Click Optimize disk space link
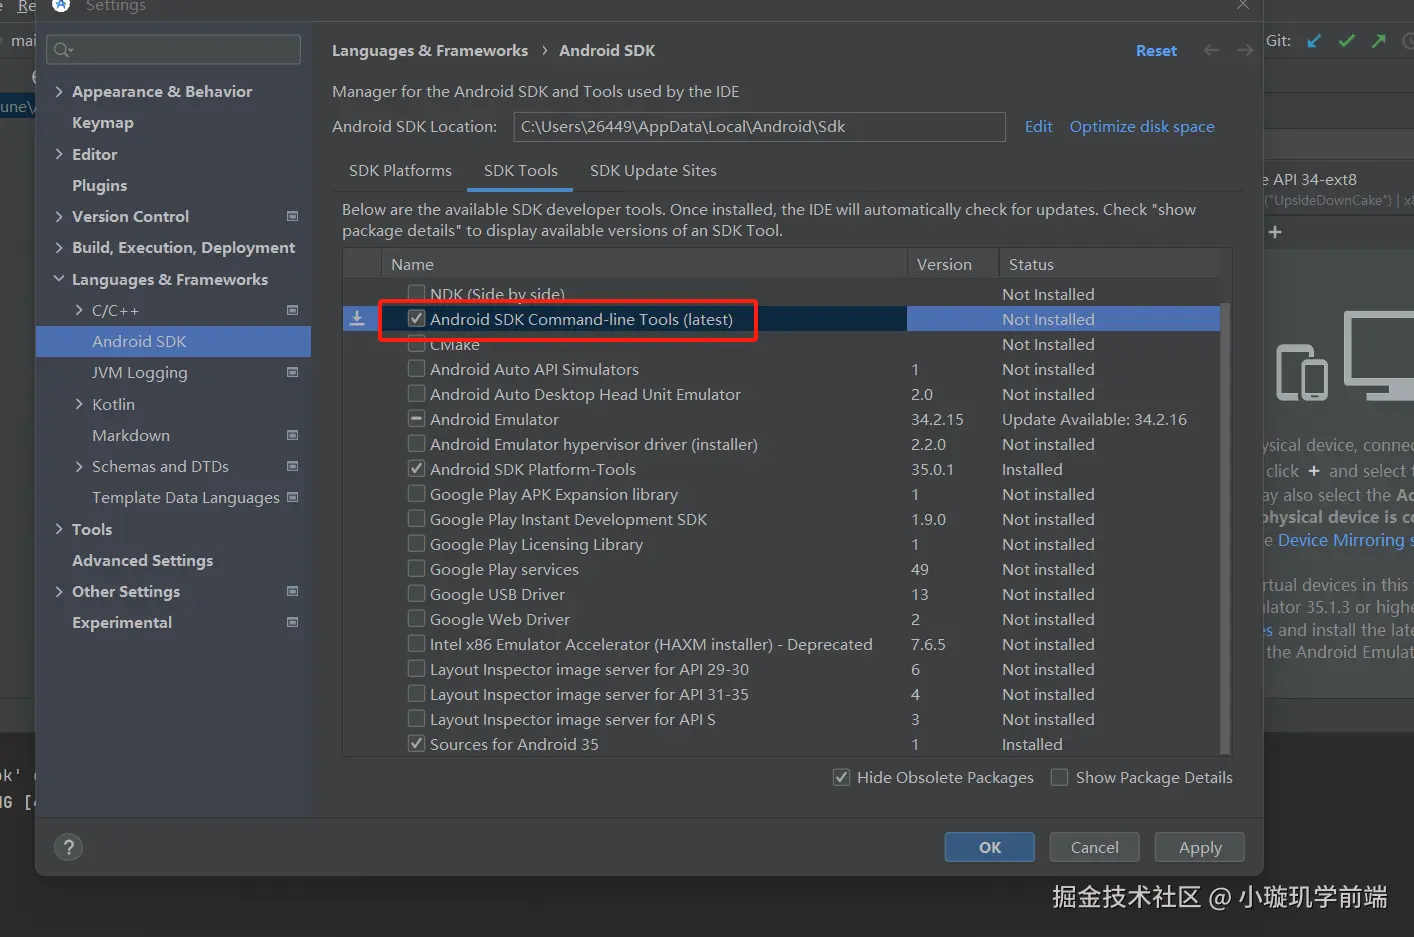Viewport: 1414px width, 937px height. pos(1142,126)
